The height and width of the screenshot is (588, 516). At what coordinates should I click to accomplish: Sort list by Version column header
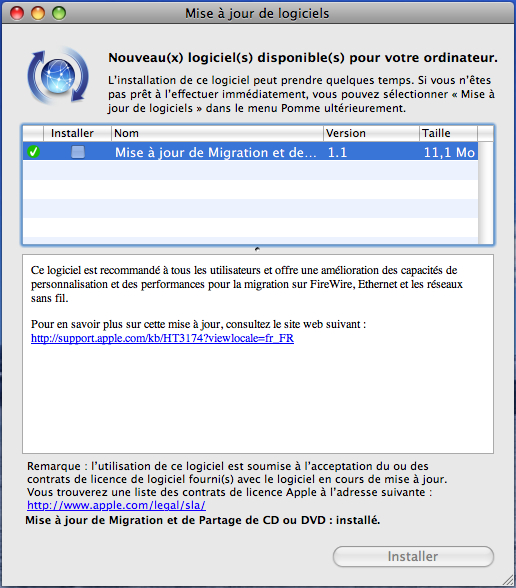pos(371,134)
